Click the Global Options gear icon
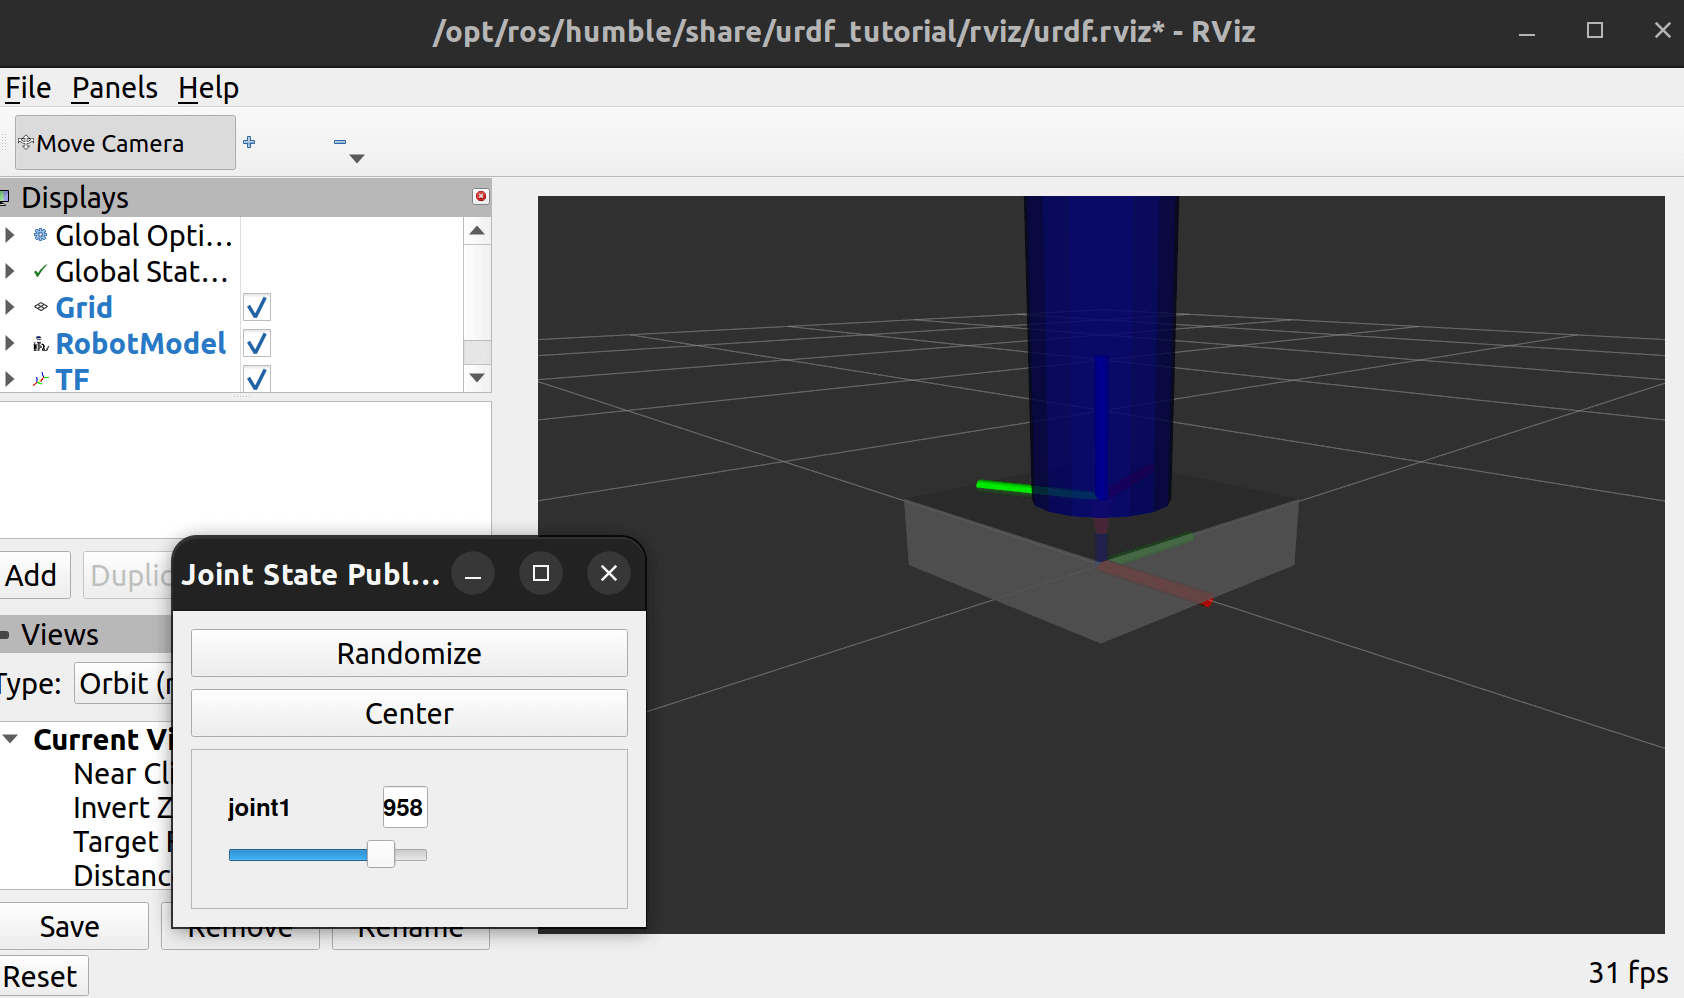The height and width of the screenshot is (998, 1684). tap(41, 235)
